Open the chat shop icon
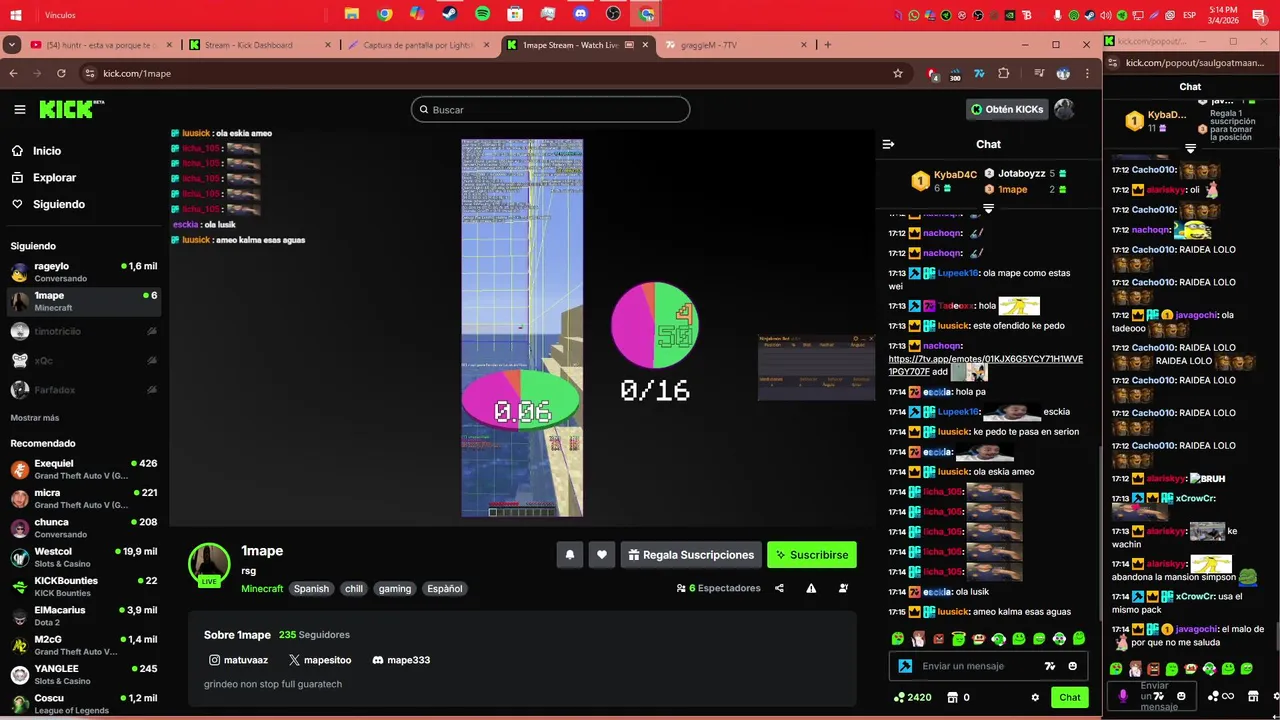Image resolution: width=1280 pixels, height=720 pixels. coord(953,697)
